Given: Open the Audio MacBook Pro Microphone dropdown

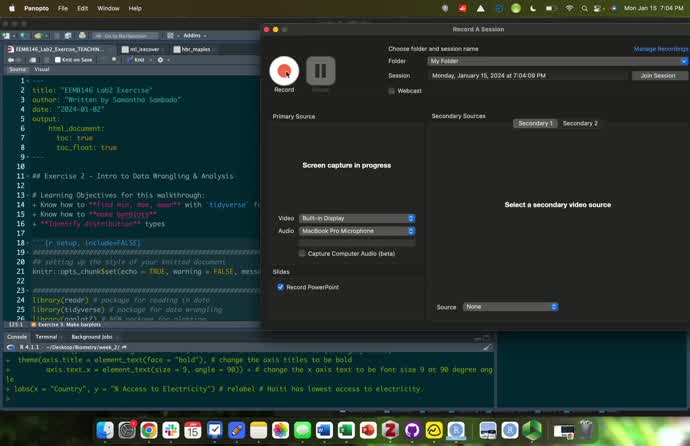Looking at the screenshot, I should coord(357,231).
